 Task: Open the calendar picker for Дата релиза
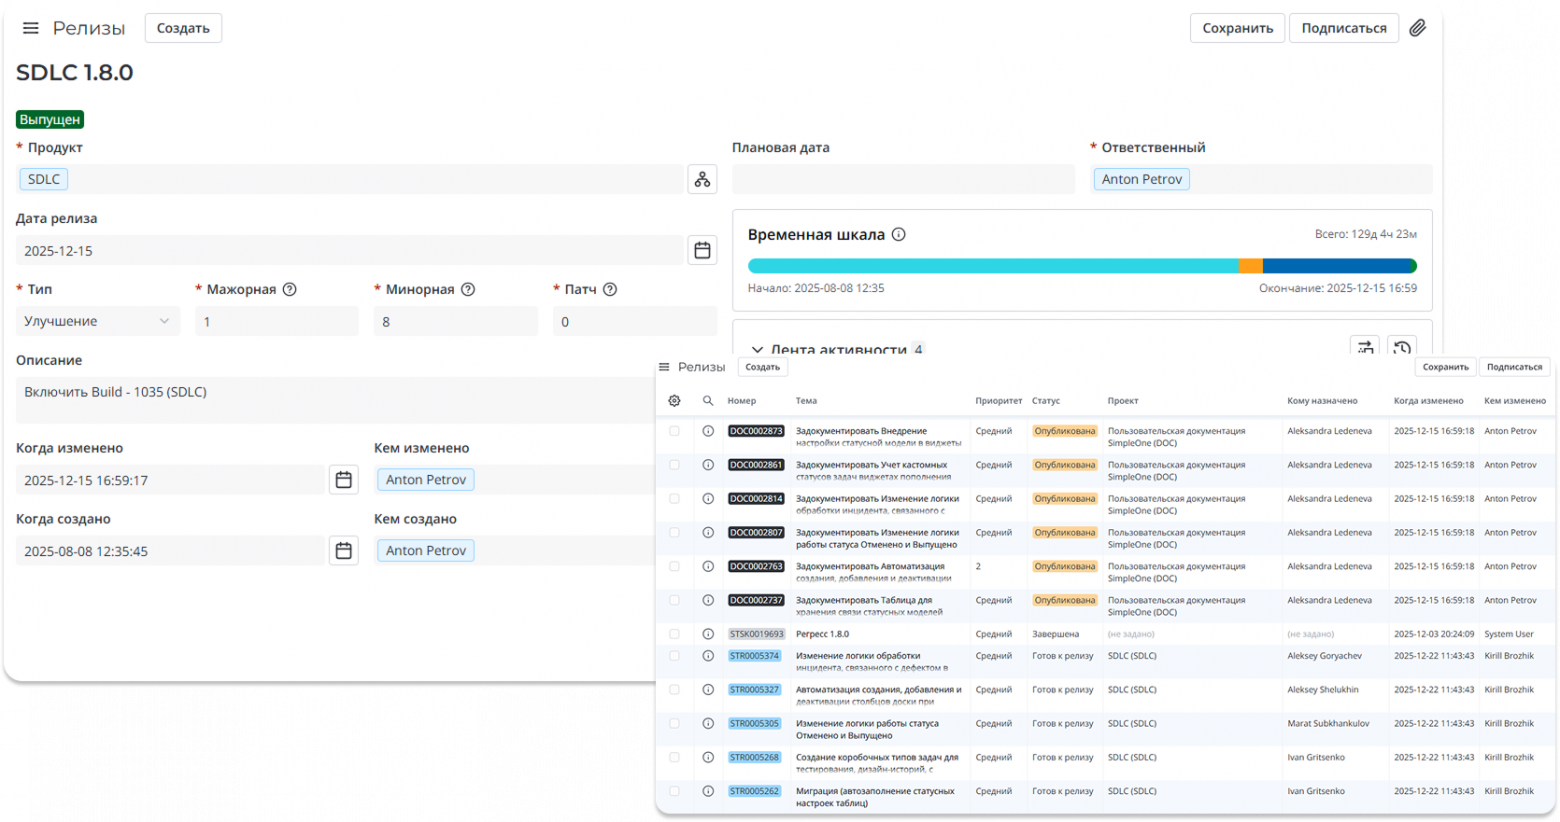(x=702, y=250)
